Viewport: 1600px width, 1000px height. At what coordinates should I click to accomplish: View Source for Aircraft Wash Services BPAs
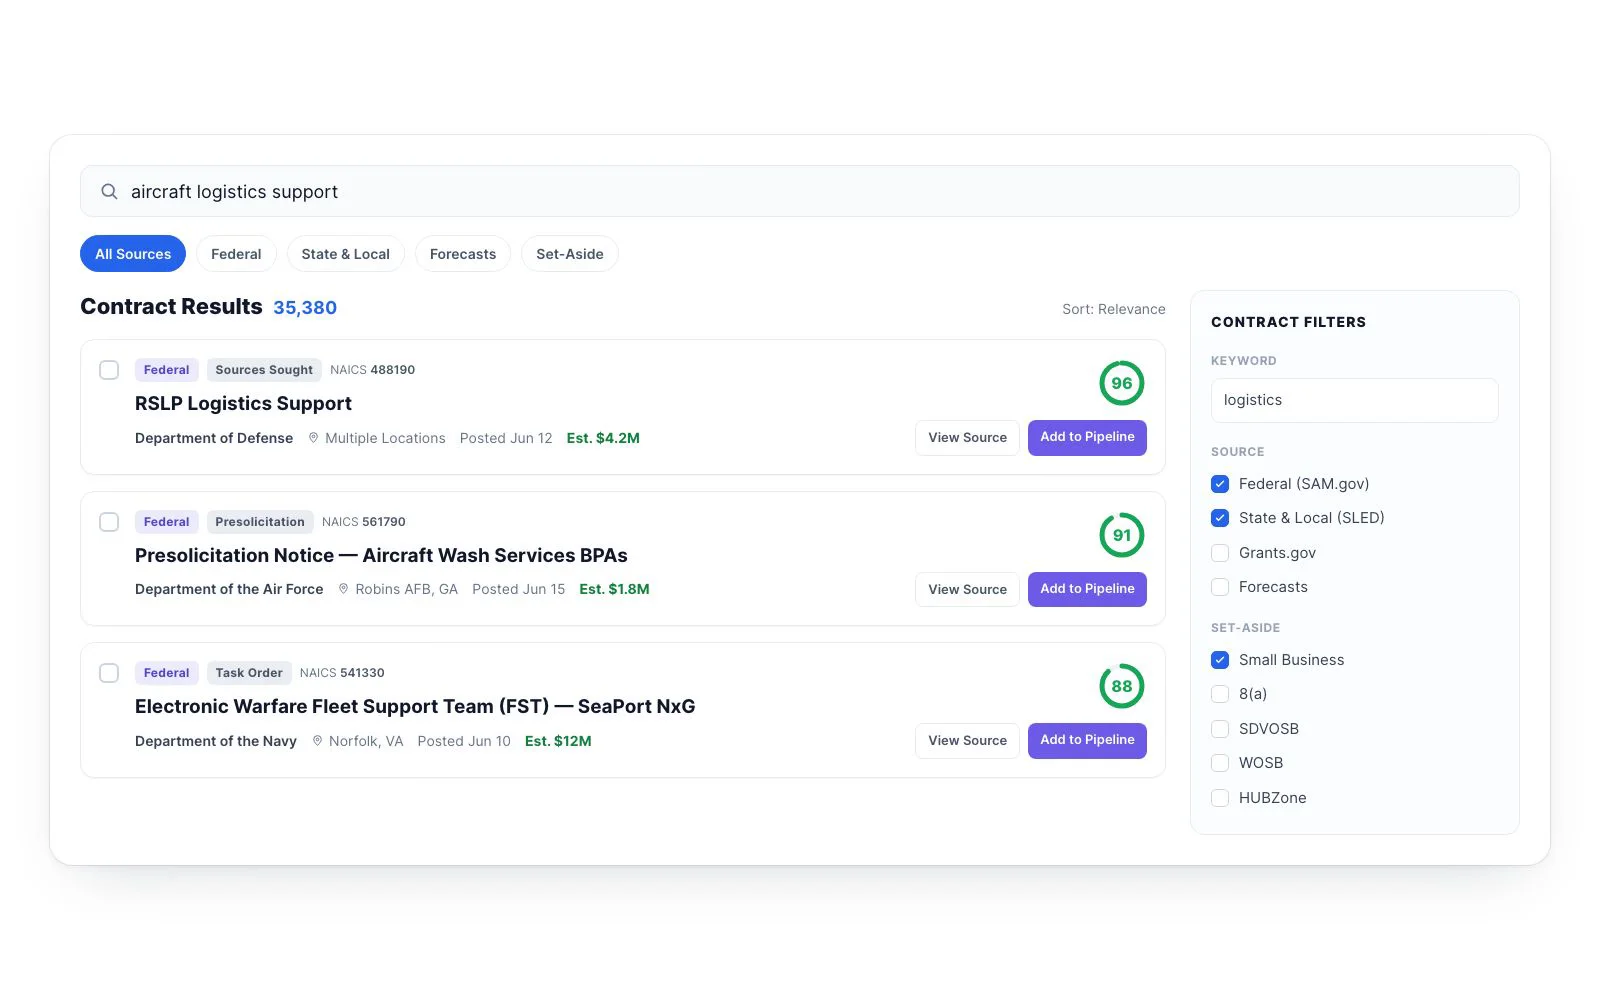(x=967, y=590)
